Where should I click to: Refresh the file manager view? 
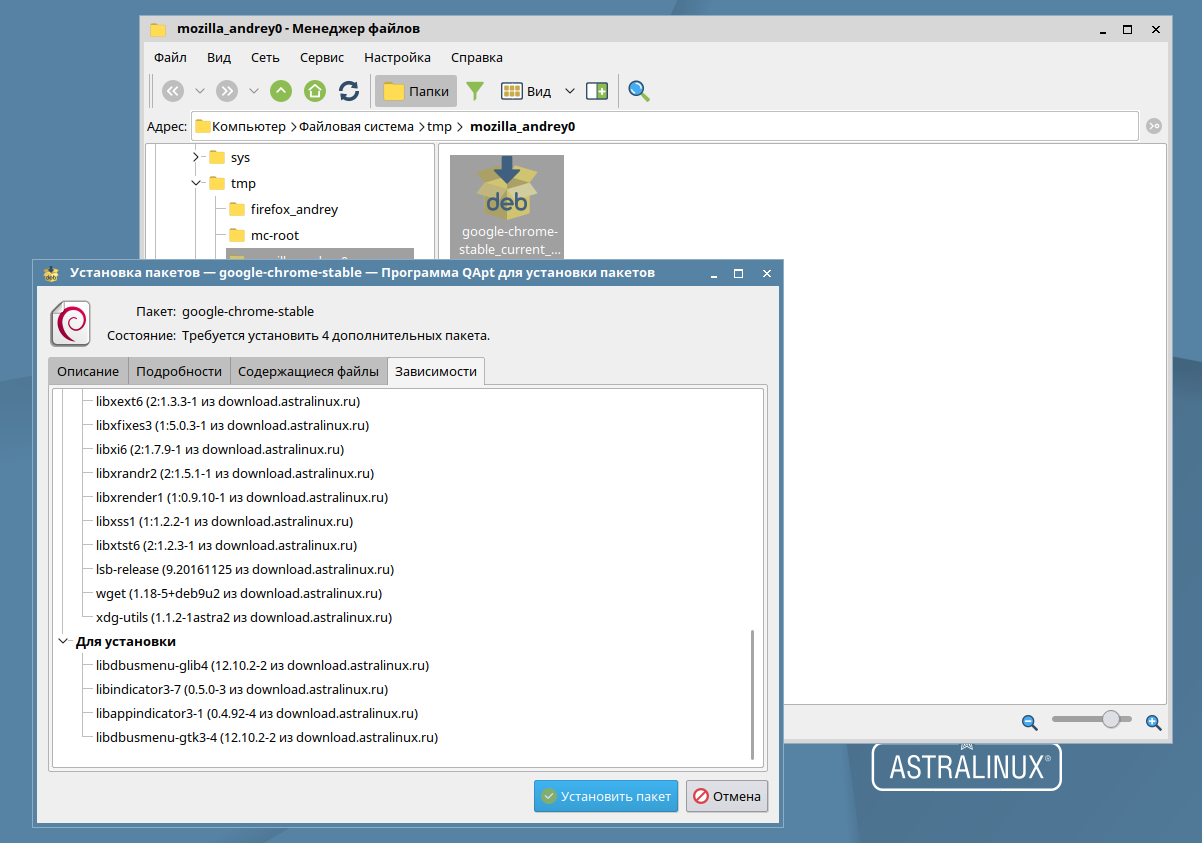point(349,91)
